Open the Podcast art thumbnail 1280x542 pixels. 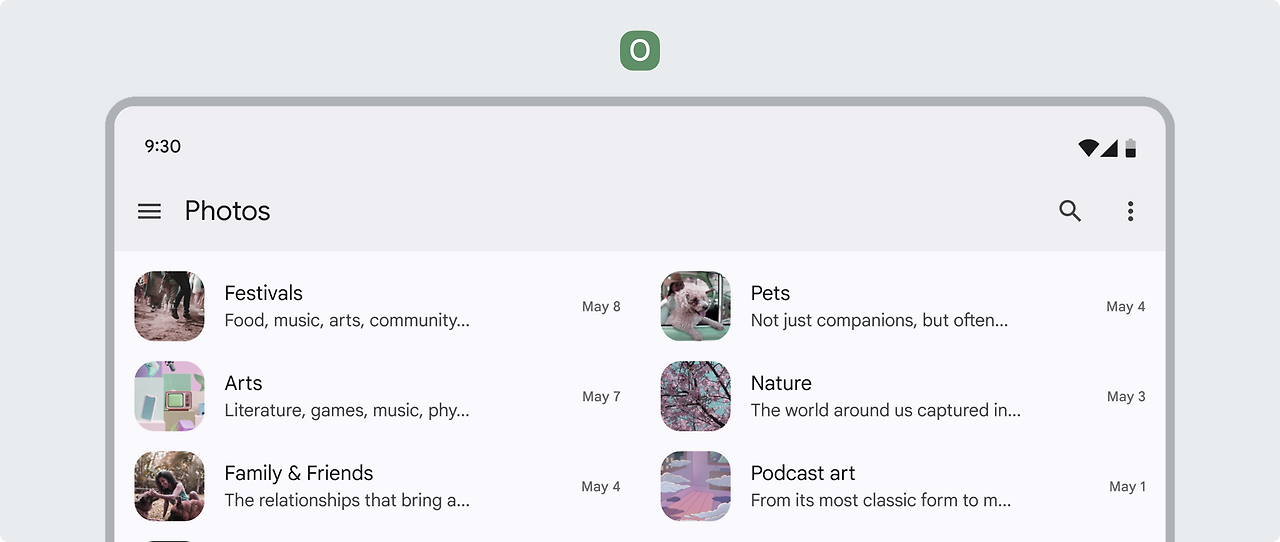(696, 486)
